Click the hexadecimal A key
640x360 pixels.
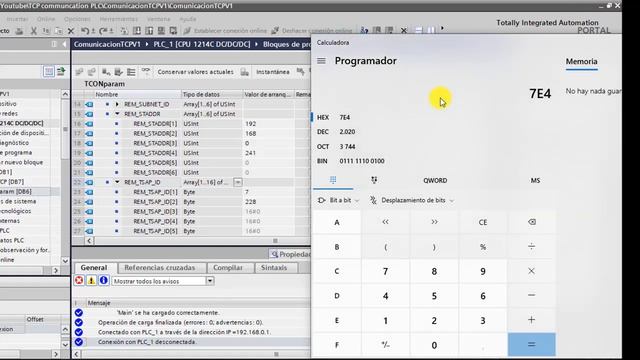pos(337,222)
